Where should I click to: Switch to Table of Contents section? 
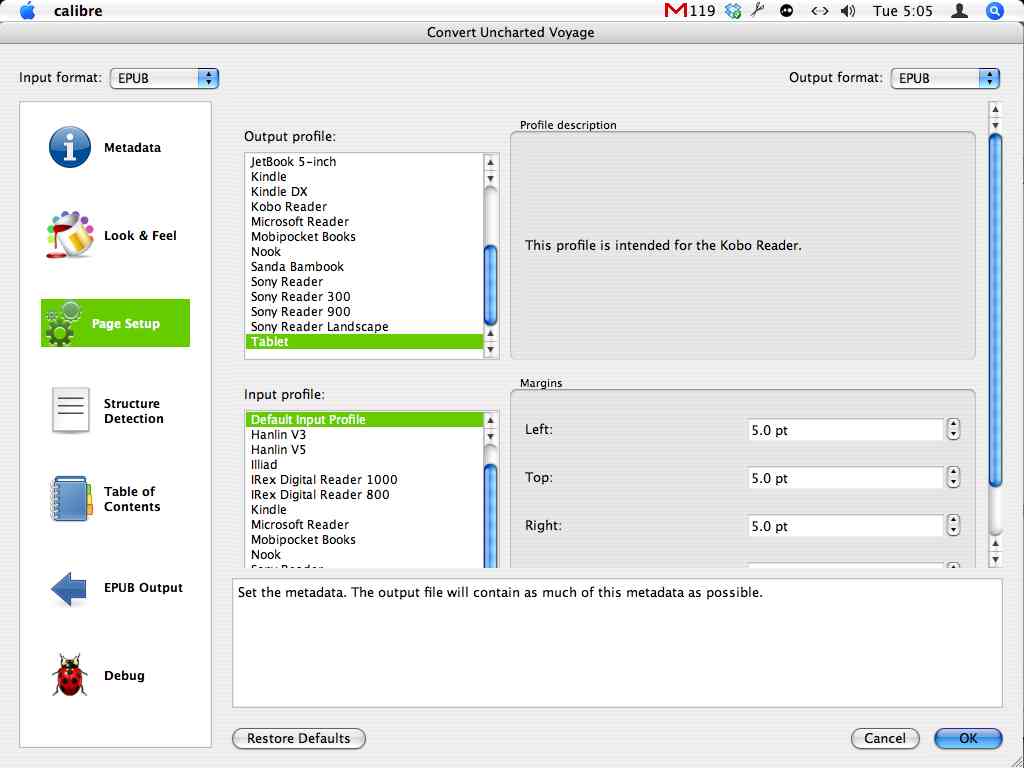(x=131, y=499)
